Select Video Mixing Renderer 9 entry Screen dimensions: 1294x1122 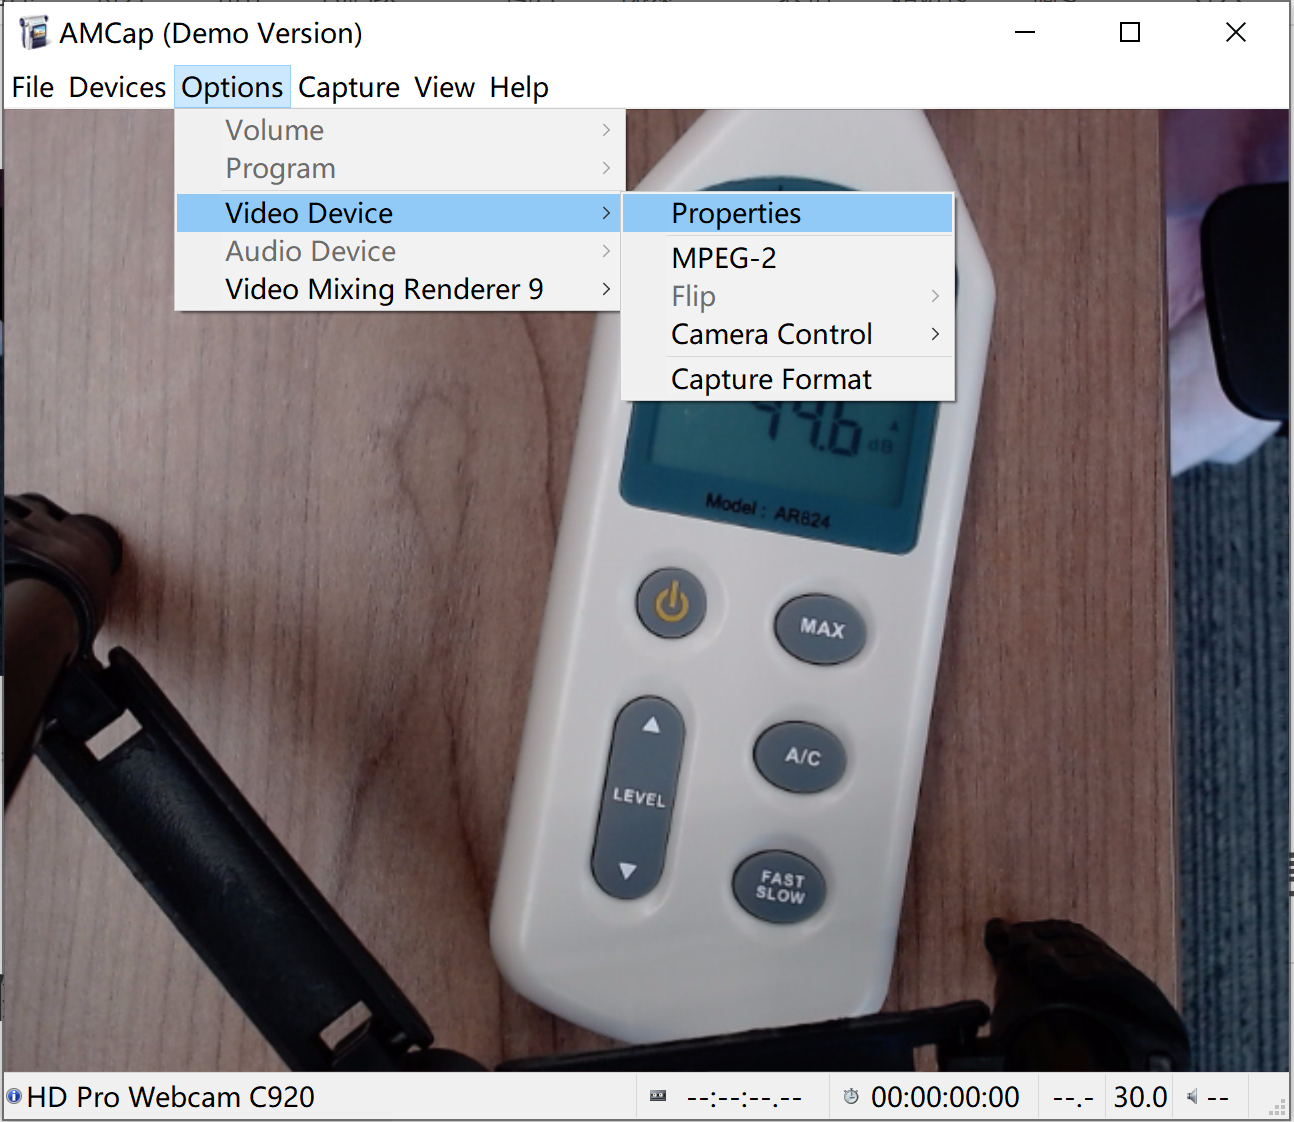(x=398, y=289)
